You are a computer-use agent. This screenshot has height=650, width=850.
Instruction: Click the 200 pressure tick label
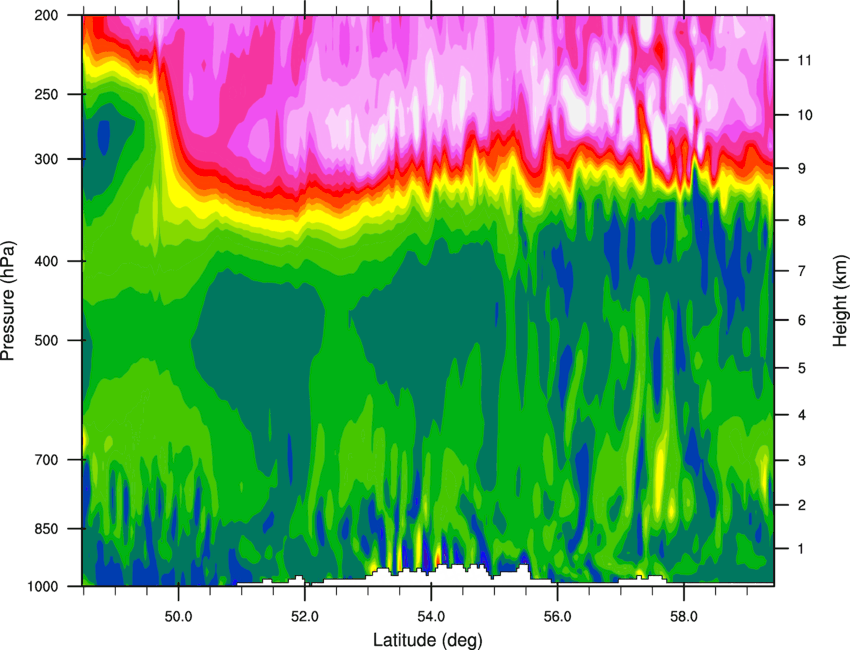point(47,15)
